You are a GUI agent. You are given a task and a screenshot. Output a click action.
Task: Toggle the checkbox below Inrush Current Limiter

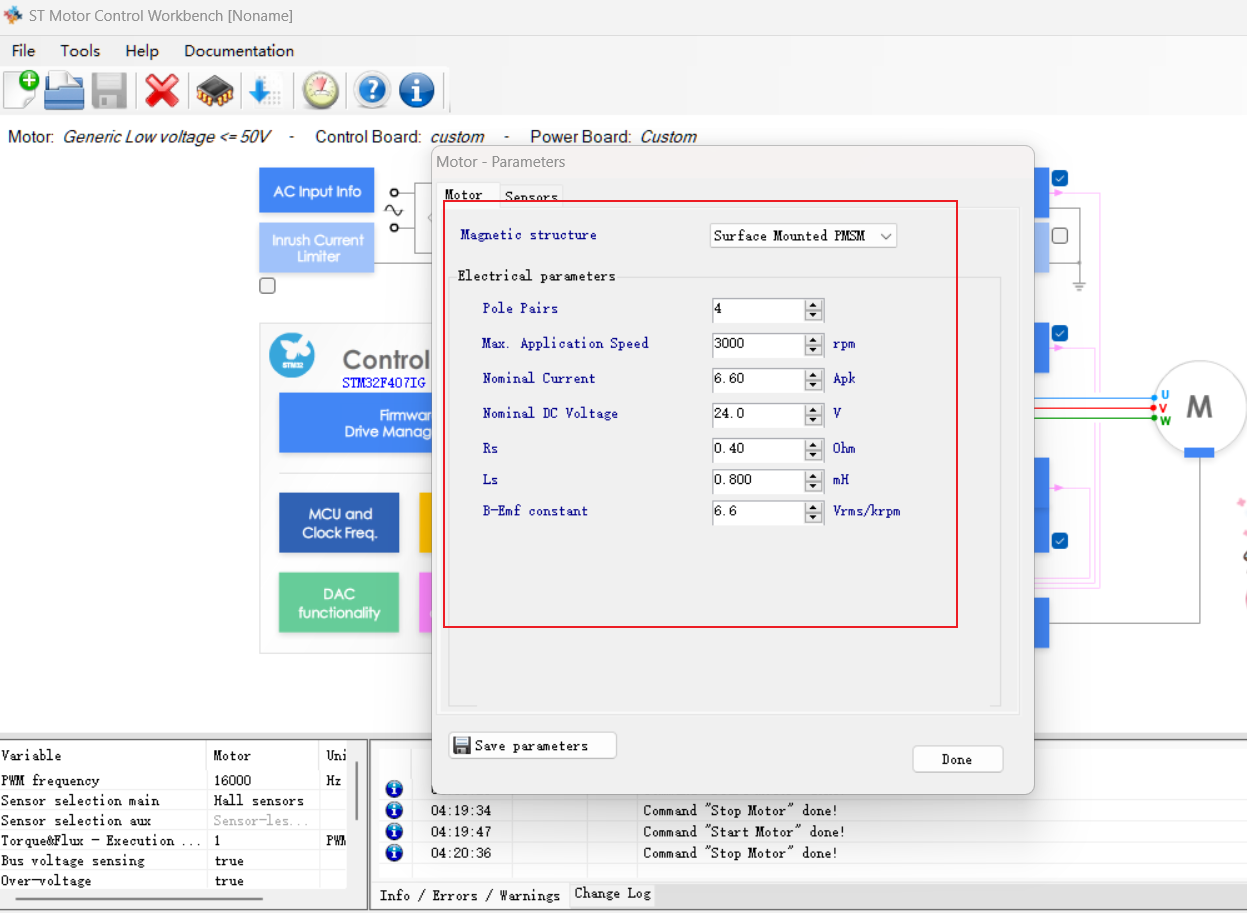click(267, 286)
